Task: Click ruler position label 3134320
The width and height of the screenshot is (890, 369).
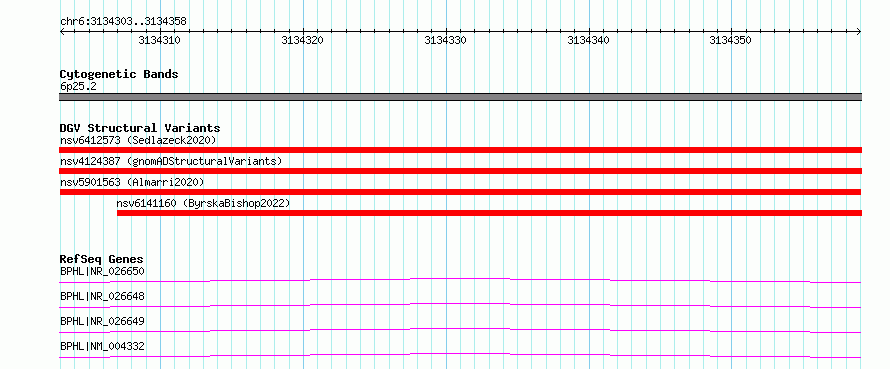Action: click(x=303, y=40)
